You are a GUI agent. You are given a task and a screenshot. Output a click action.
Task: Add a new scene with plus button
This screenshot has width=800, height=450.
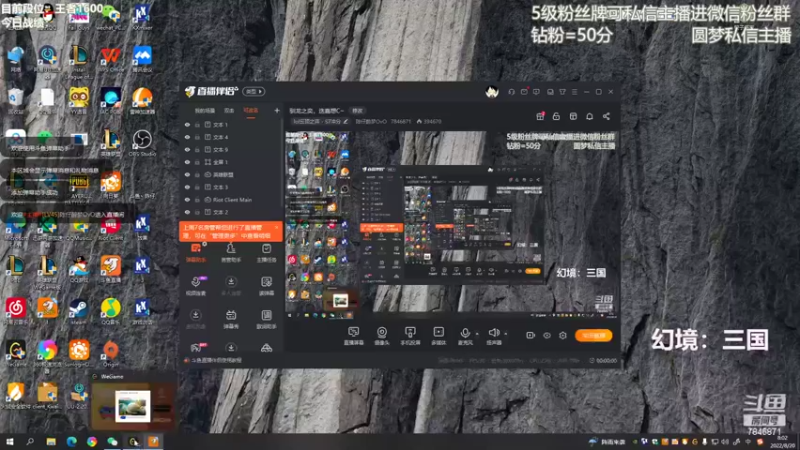coord(277,110)
